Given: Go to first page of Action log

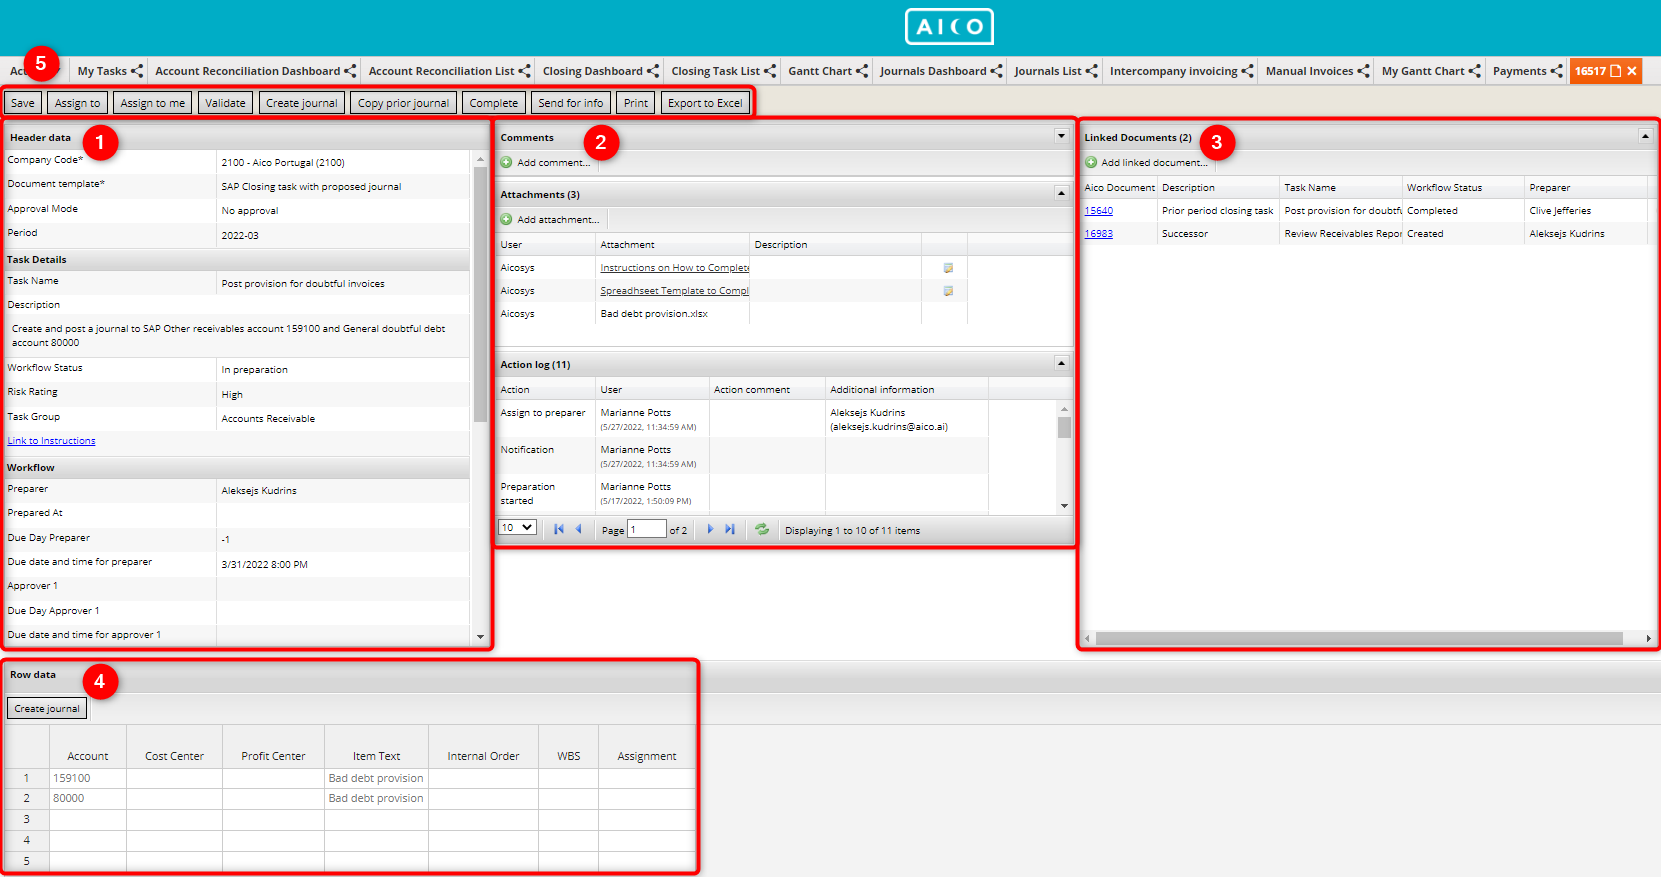Looking at the screenshot, I should click(x=559, y=529).
